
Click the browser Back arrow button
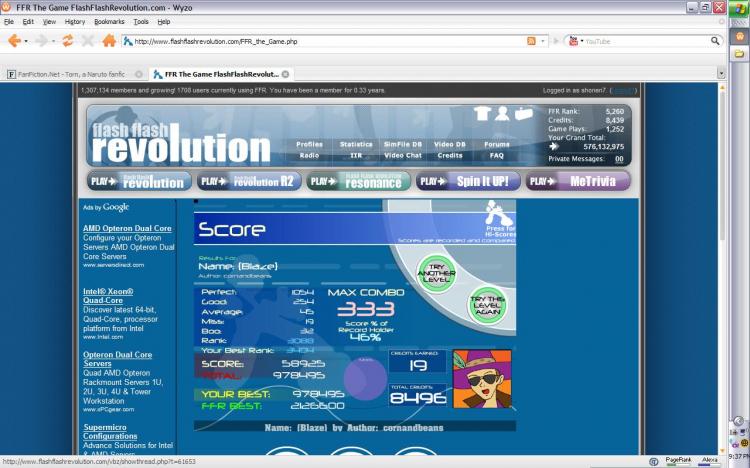[15, 41]
